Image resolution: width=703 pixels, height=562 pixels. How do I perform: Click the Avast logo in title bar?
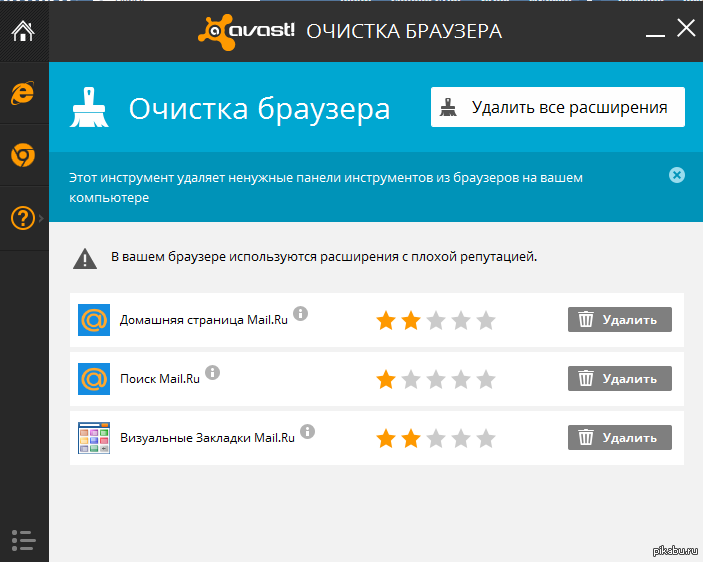point(246,31)
